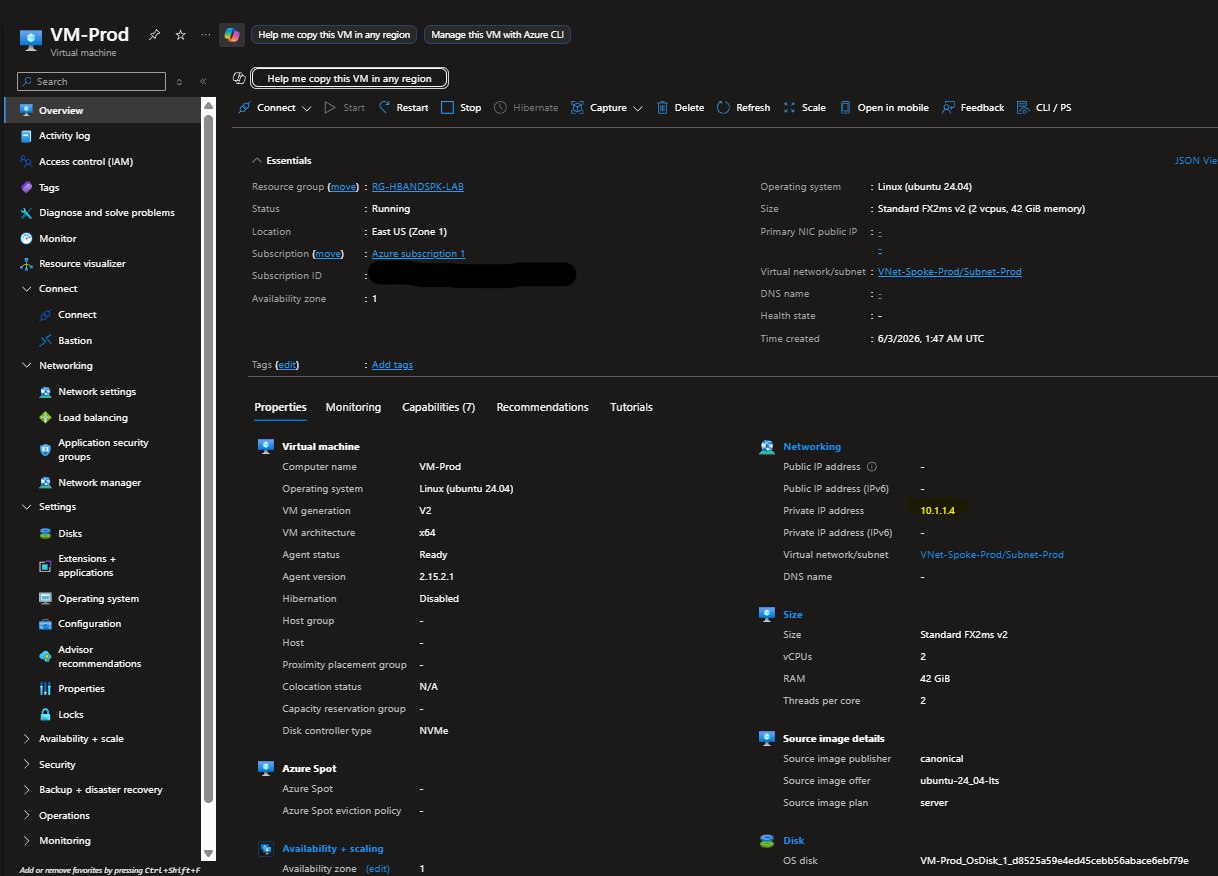Image resolution: width=1218 pixels, height=876 pixels.
Task: Click the Monitor icon in sidebar
Action: (x=27, y=238)
